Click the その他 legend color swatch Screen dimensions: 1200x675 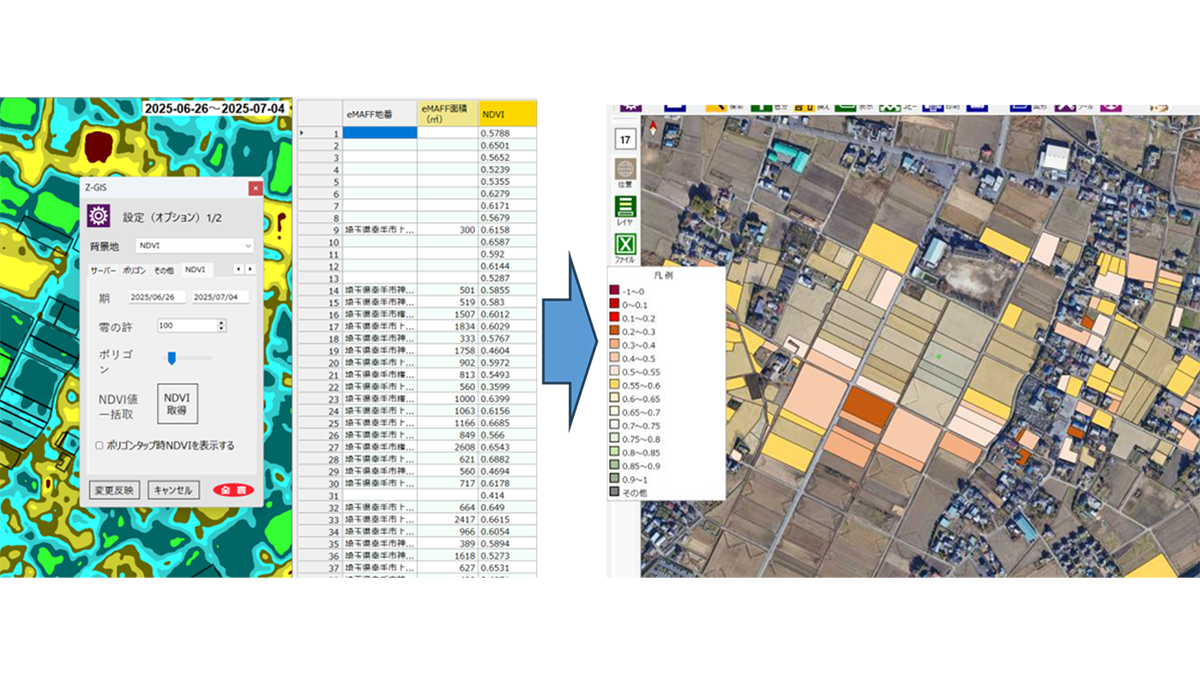click(615, 493)
